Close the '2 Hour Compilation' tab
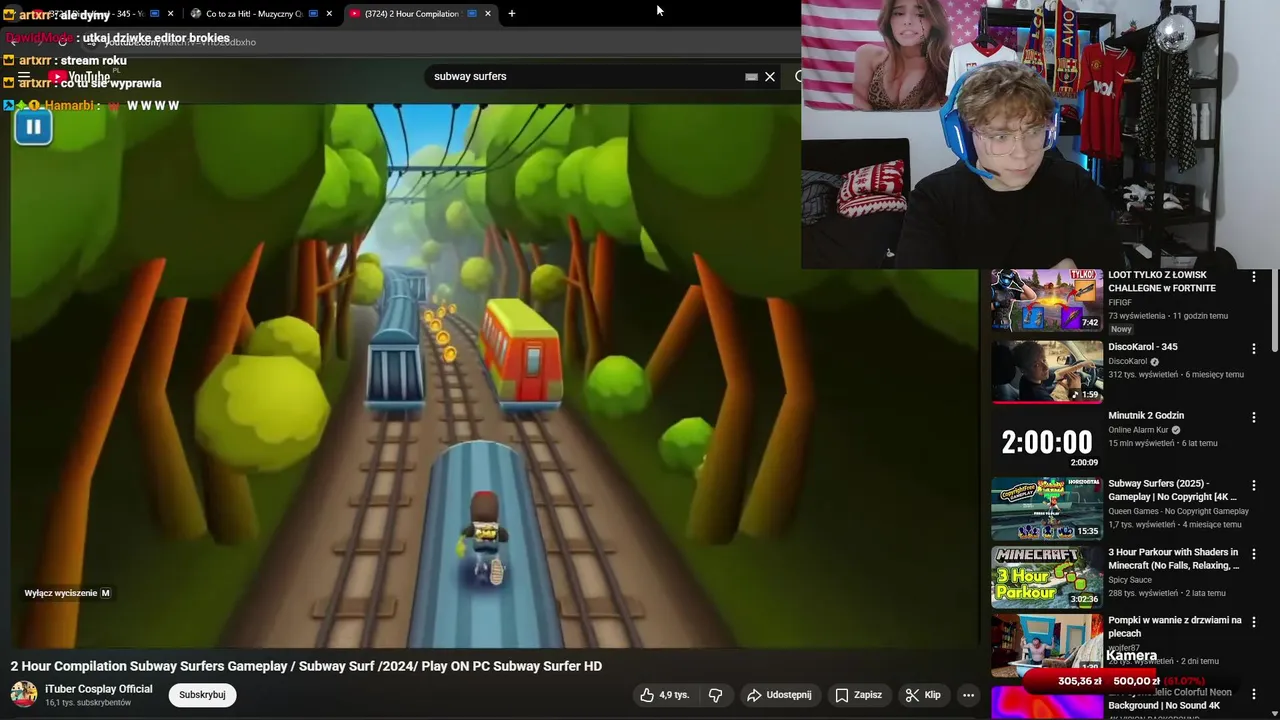This screenshot has width=1280, height=720. pos(488,14)
